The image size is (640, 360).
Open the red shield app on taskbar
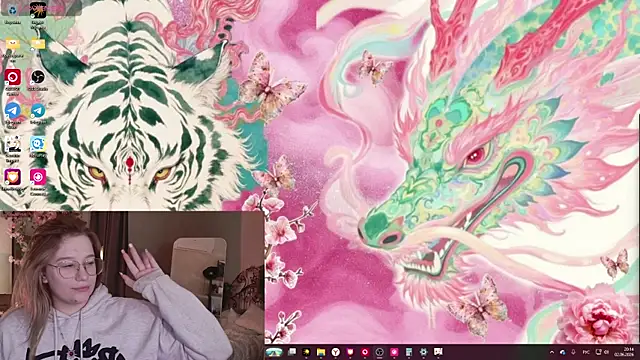(x=350, y=352)
